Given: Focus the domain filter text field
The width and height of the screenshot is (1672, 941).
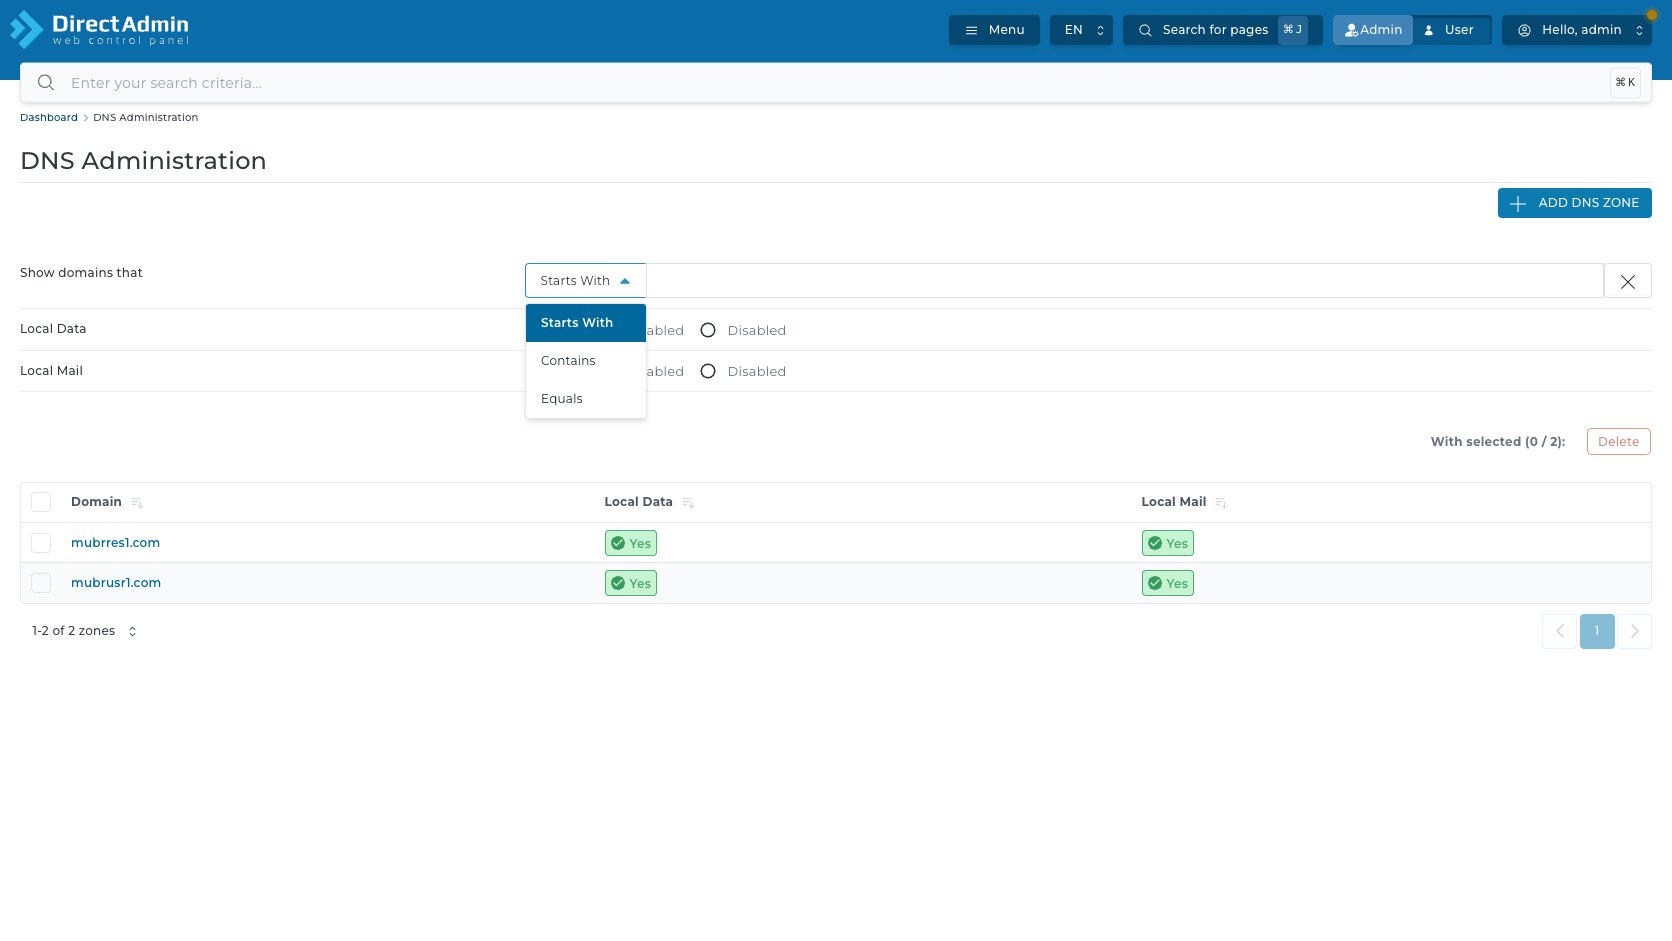Looking at the screenshot, I should point(1125,281).
